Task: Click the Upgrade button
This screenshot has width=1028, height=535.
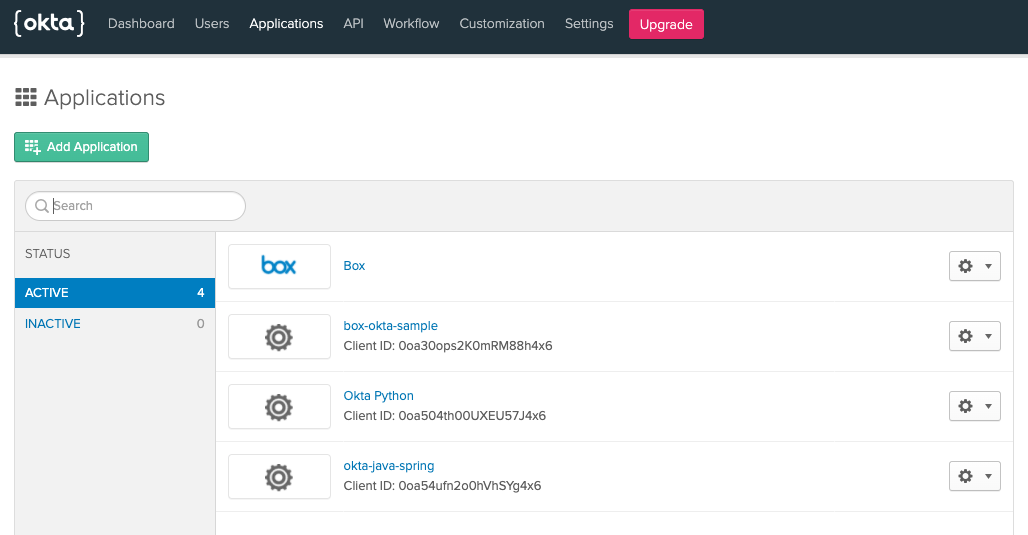Action: click(666, 24)
